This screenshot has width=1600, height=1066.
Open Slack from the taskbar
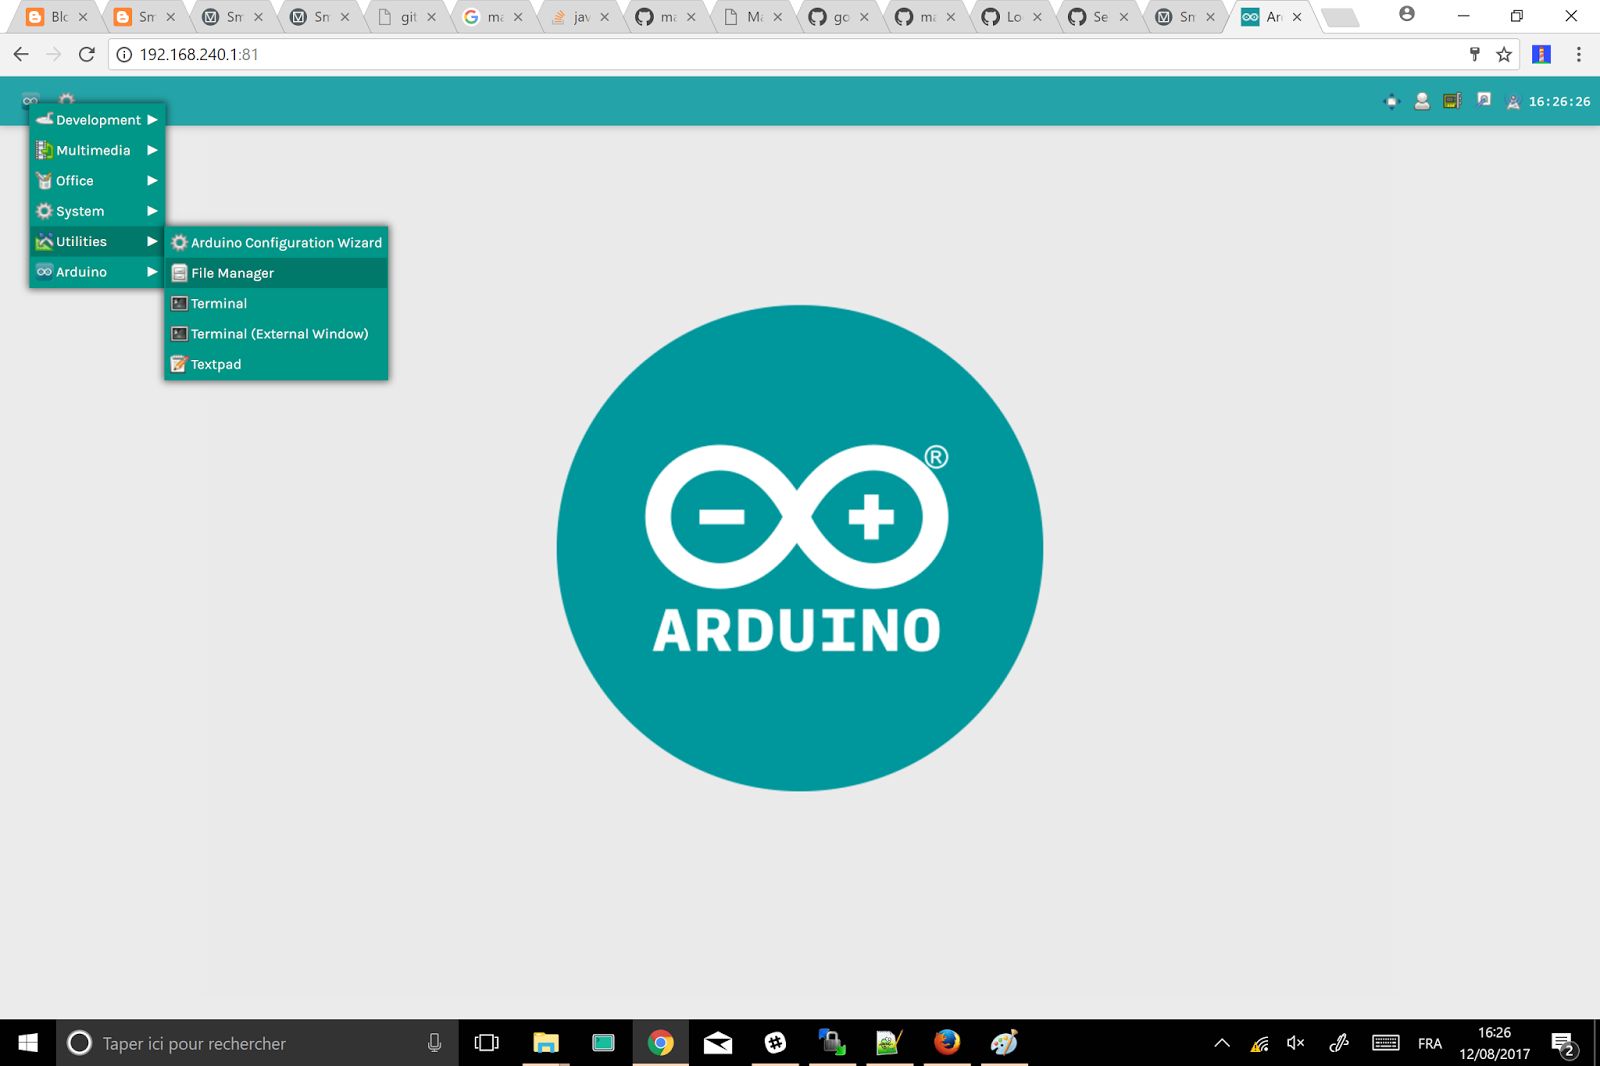pyautogui.click(x=775, y=1043)
